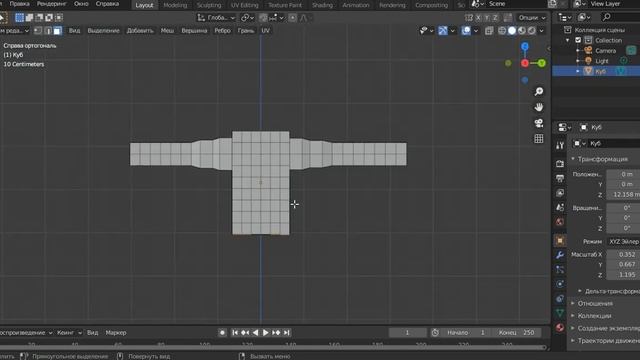640x360 pixels.
Task: Open the Рендеринг menu
Action: 51,4
